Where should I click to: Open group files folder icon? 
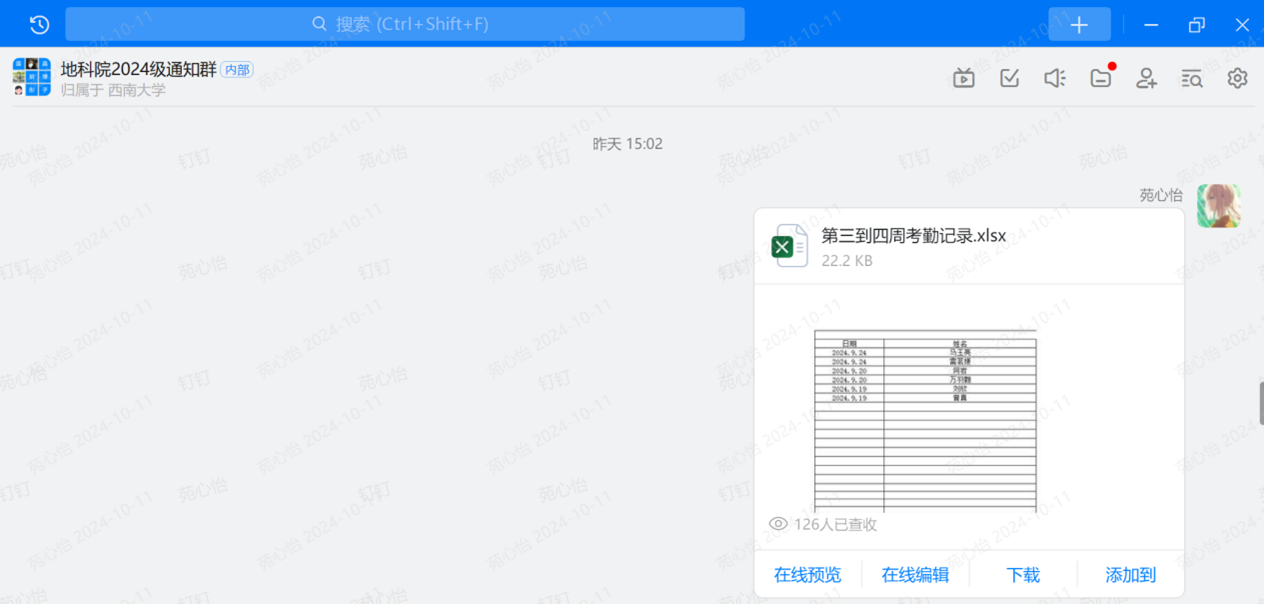click(1101, 78)
